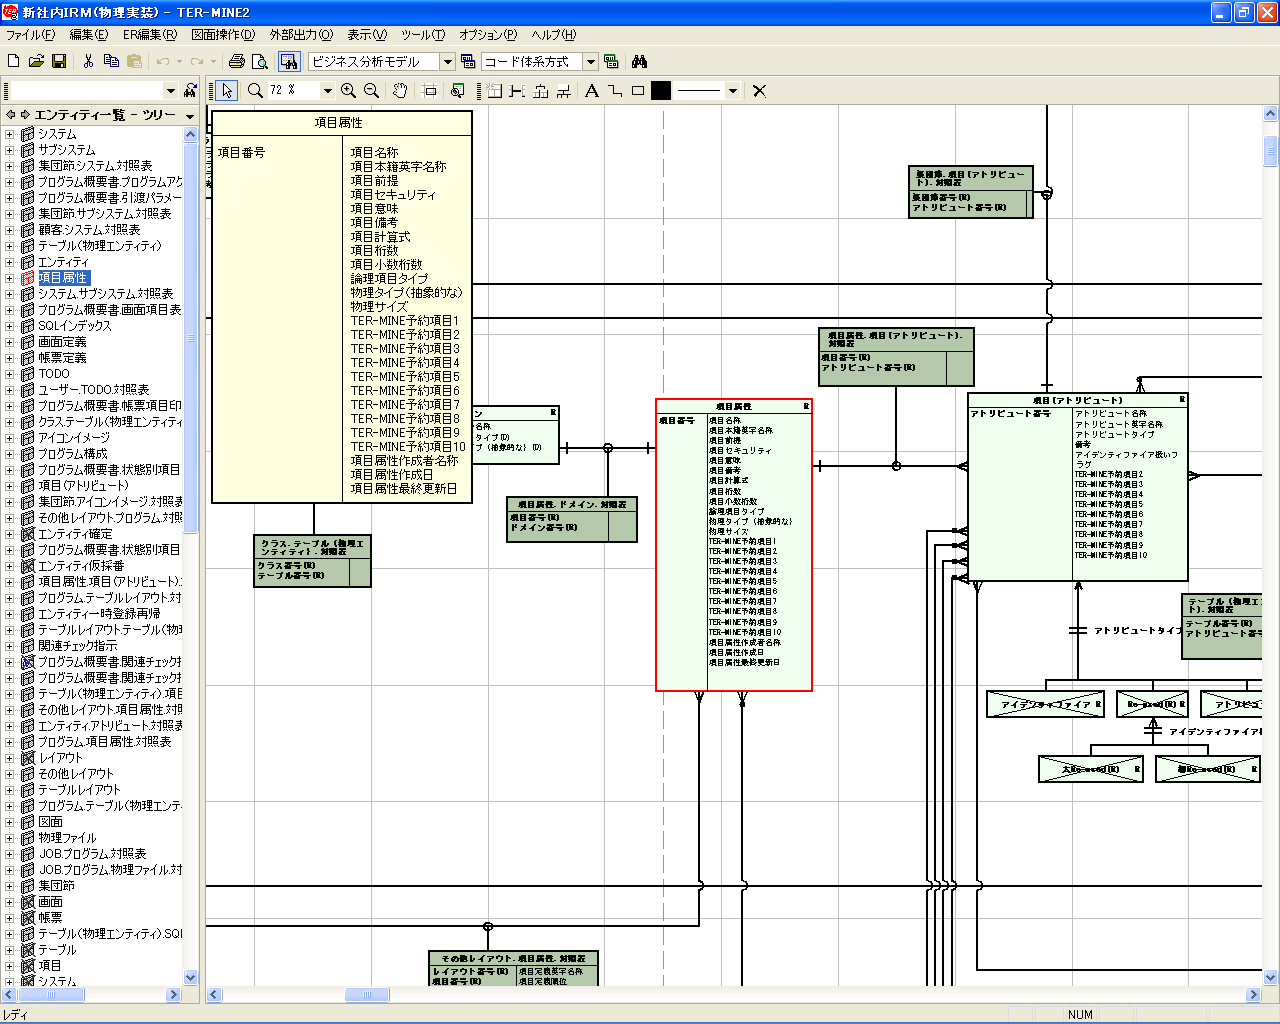Select 物理ファイル in the entity tree
The width and height of the screenshot is (1280, 1024).
pyautogui.click(x=67, y=838)
